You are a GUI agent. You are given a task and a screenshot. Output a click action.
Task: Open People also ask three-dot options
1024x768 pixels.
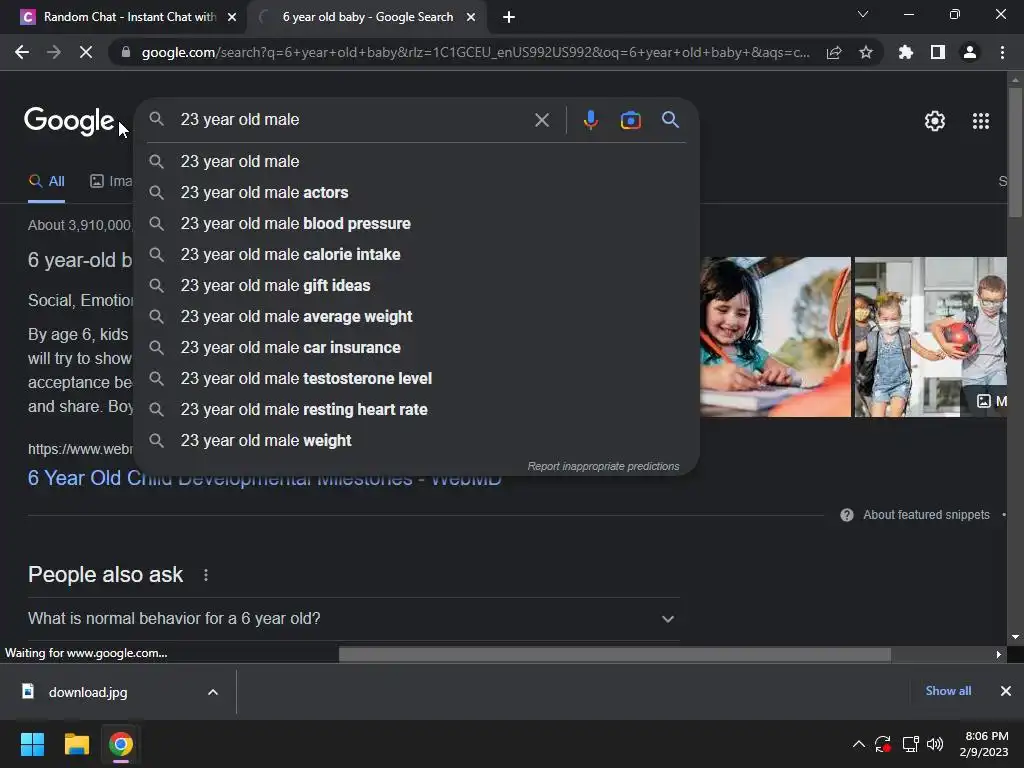tap(206, 575)
